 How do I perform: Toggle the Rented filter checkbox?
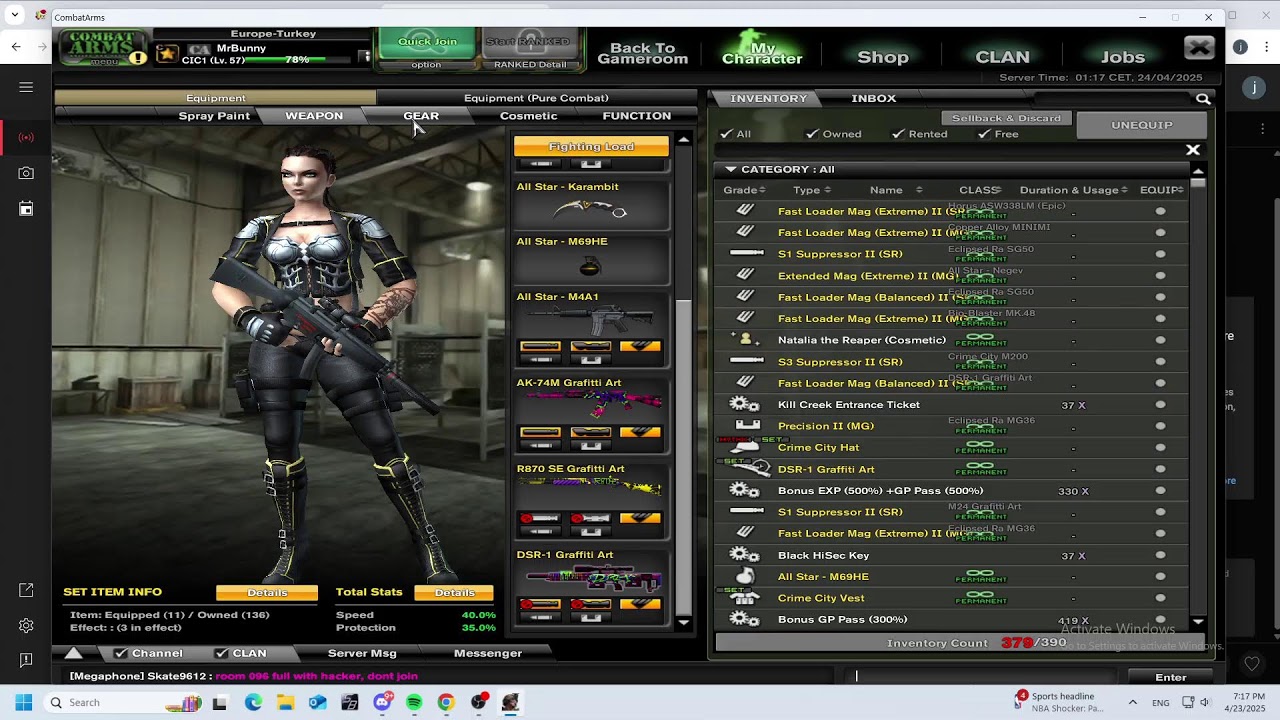tap(899, 134)
